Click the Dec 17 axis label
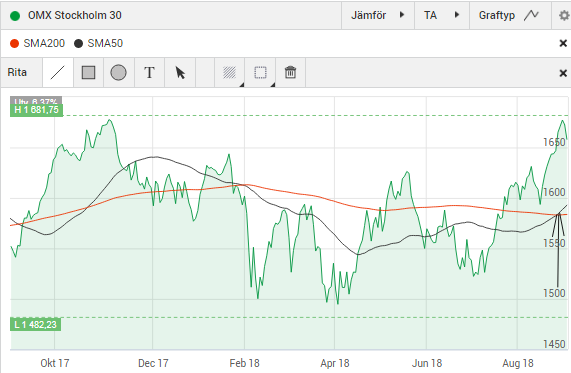 (153, 363)
